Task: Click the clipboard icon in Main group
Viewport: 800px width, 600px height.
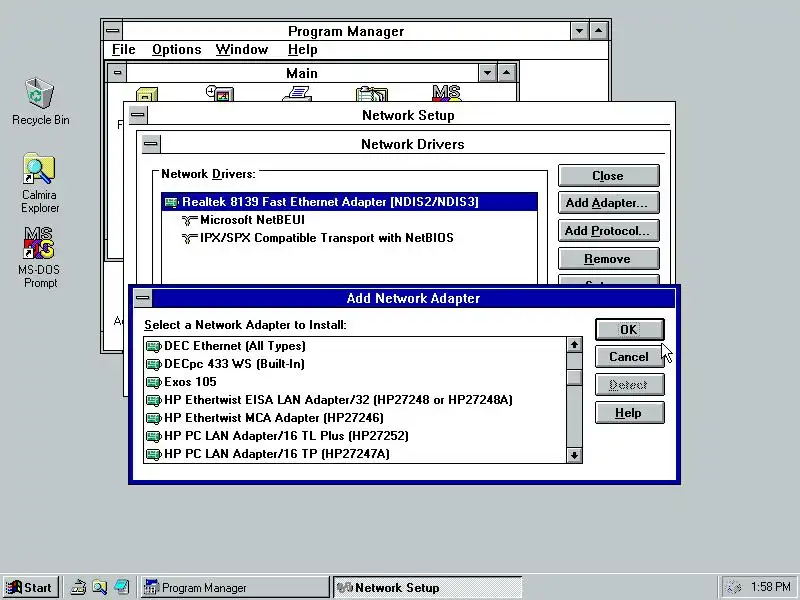Action: coord(371,94)
